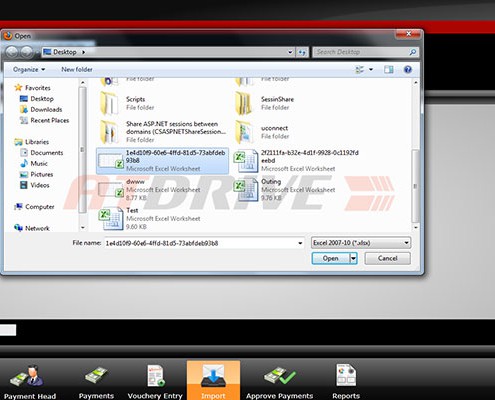This screenshot has height=400, width=495.
Task: Open the Payments cash icon
Action: tap(96, 376)
